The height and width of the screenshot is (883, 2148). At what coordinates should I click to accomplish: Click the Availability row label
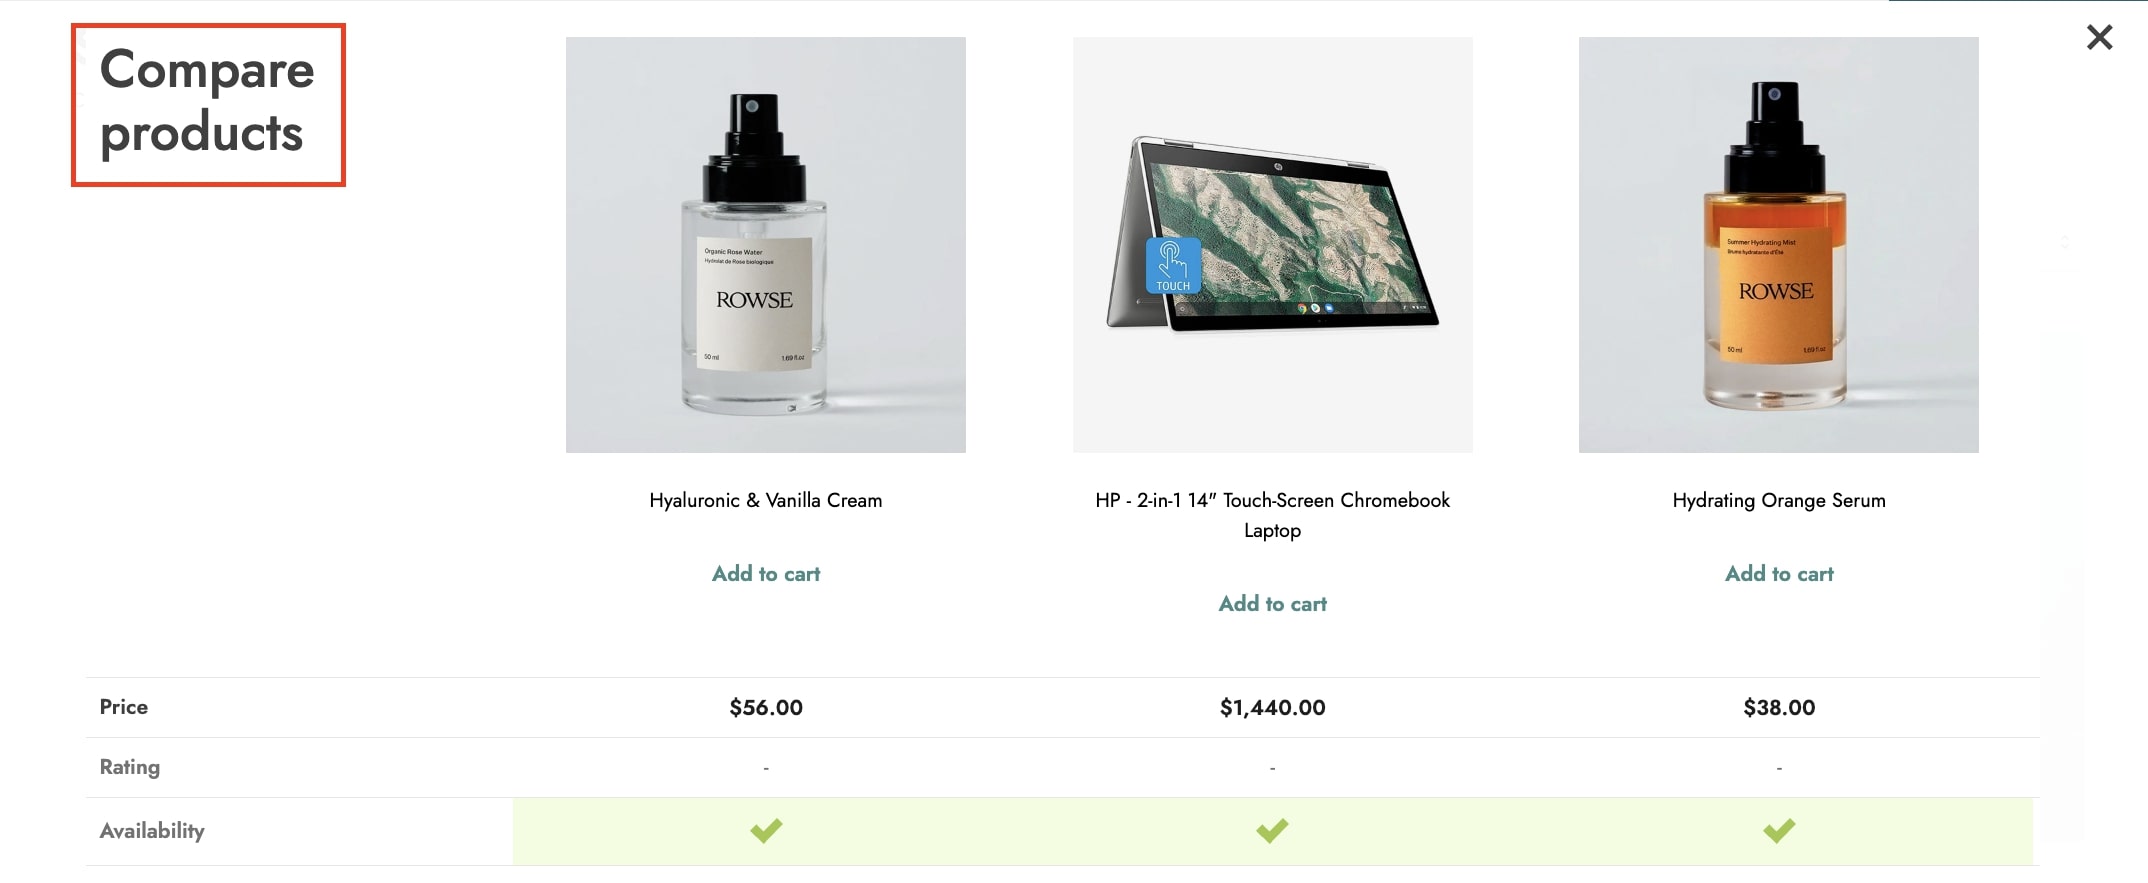(152, 831)
